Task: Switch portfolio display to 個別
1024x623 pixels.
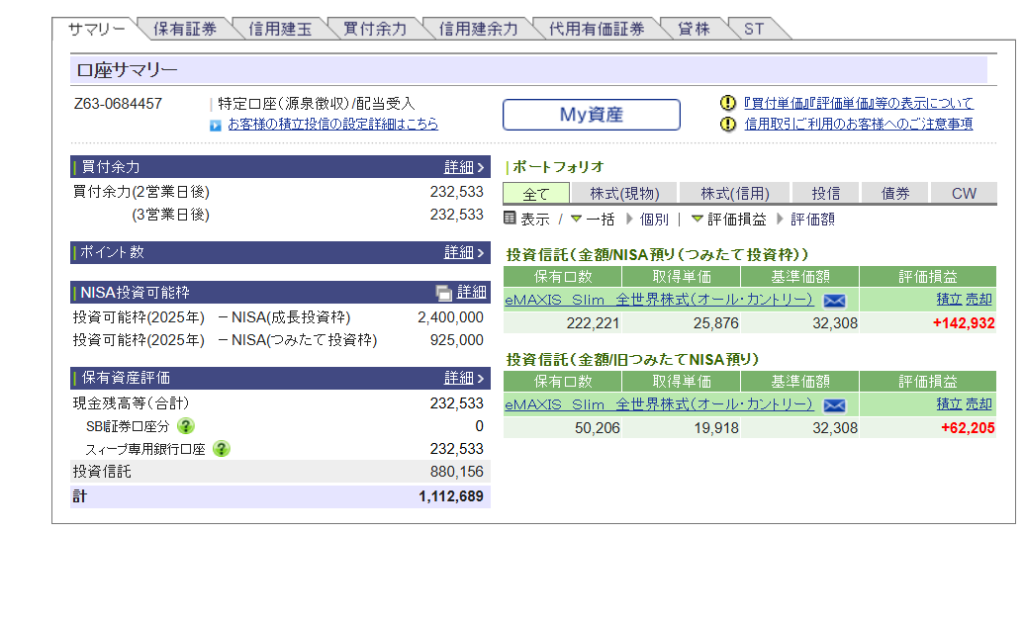Action: point(653,219)
